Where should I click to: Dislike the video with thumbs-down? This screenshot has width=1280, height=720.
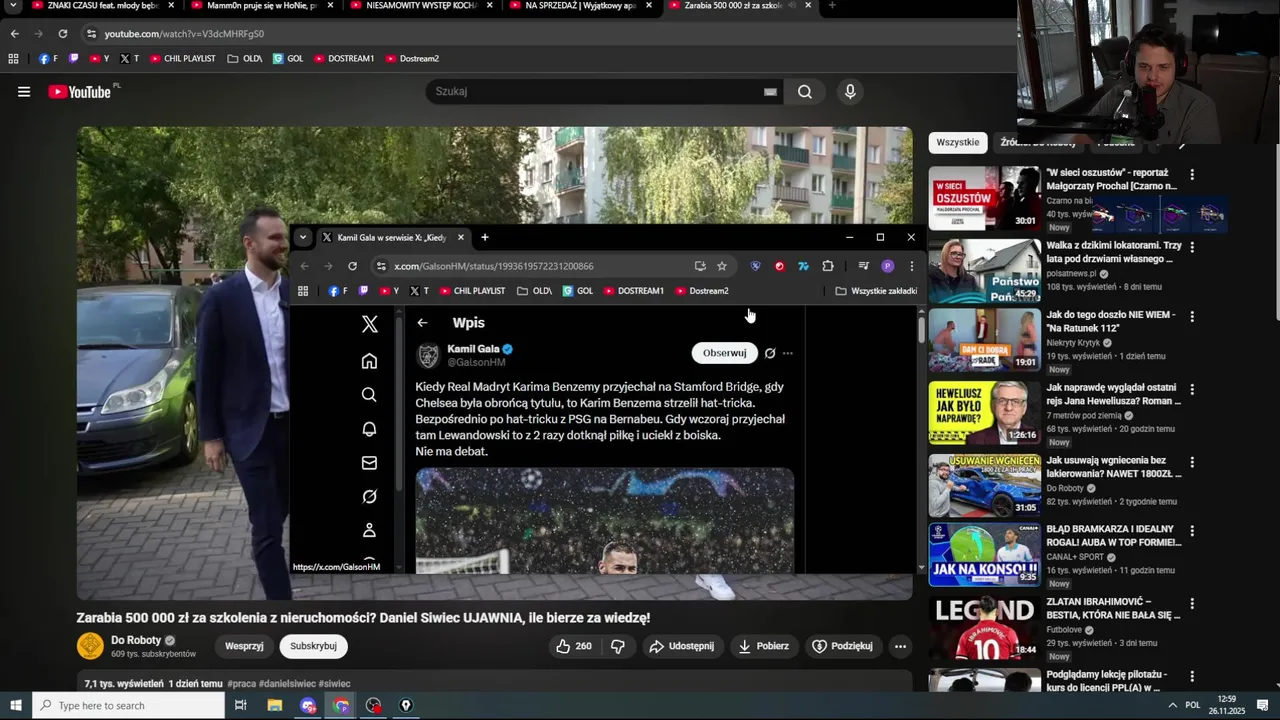(x=618, y=646)
